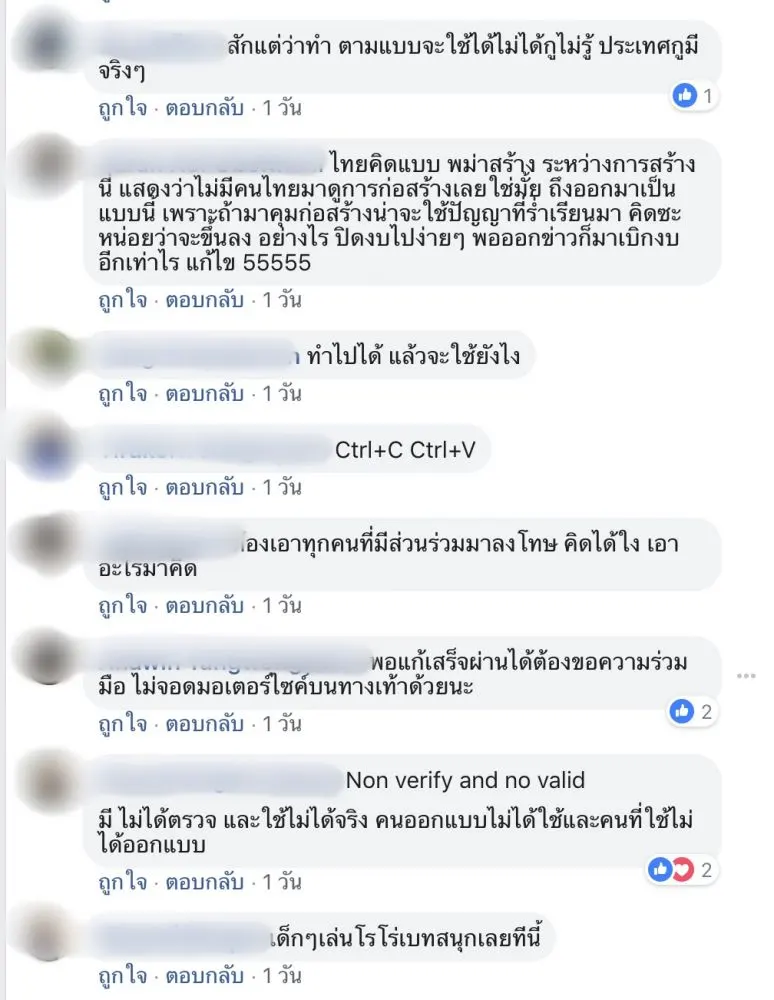The width and height of the screenshot is (774, 1000).
Task: Reply to first comment with ตอบกลับ
Action: 205,108
